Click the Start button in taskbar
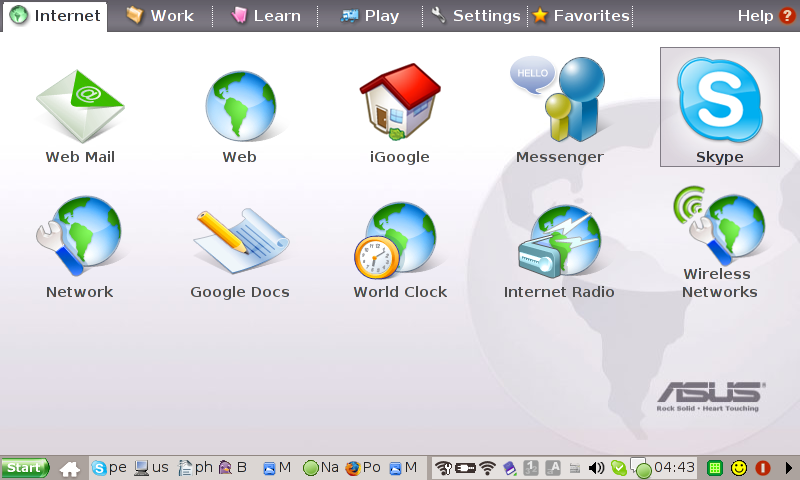This screenshot has width=800, height=480. pyautogui.click(x=25, y=468)
